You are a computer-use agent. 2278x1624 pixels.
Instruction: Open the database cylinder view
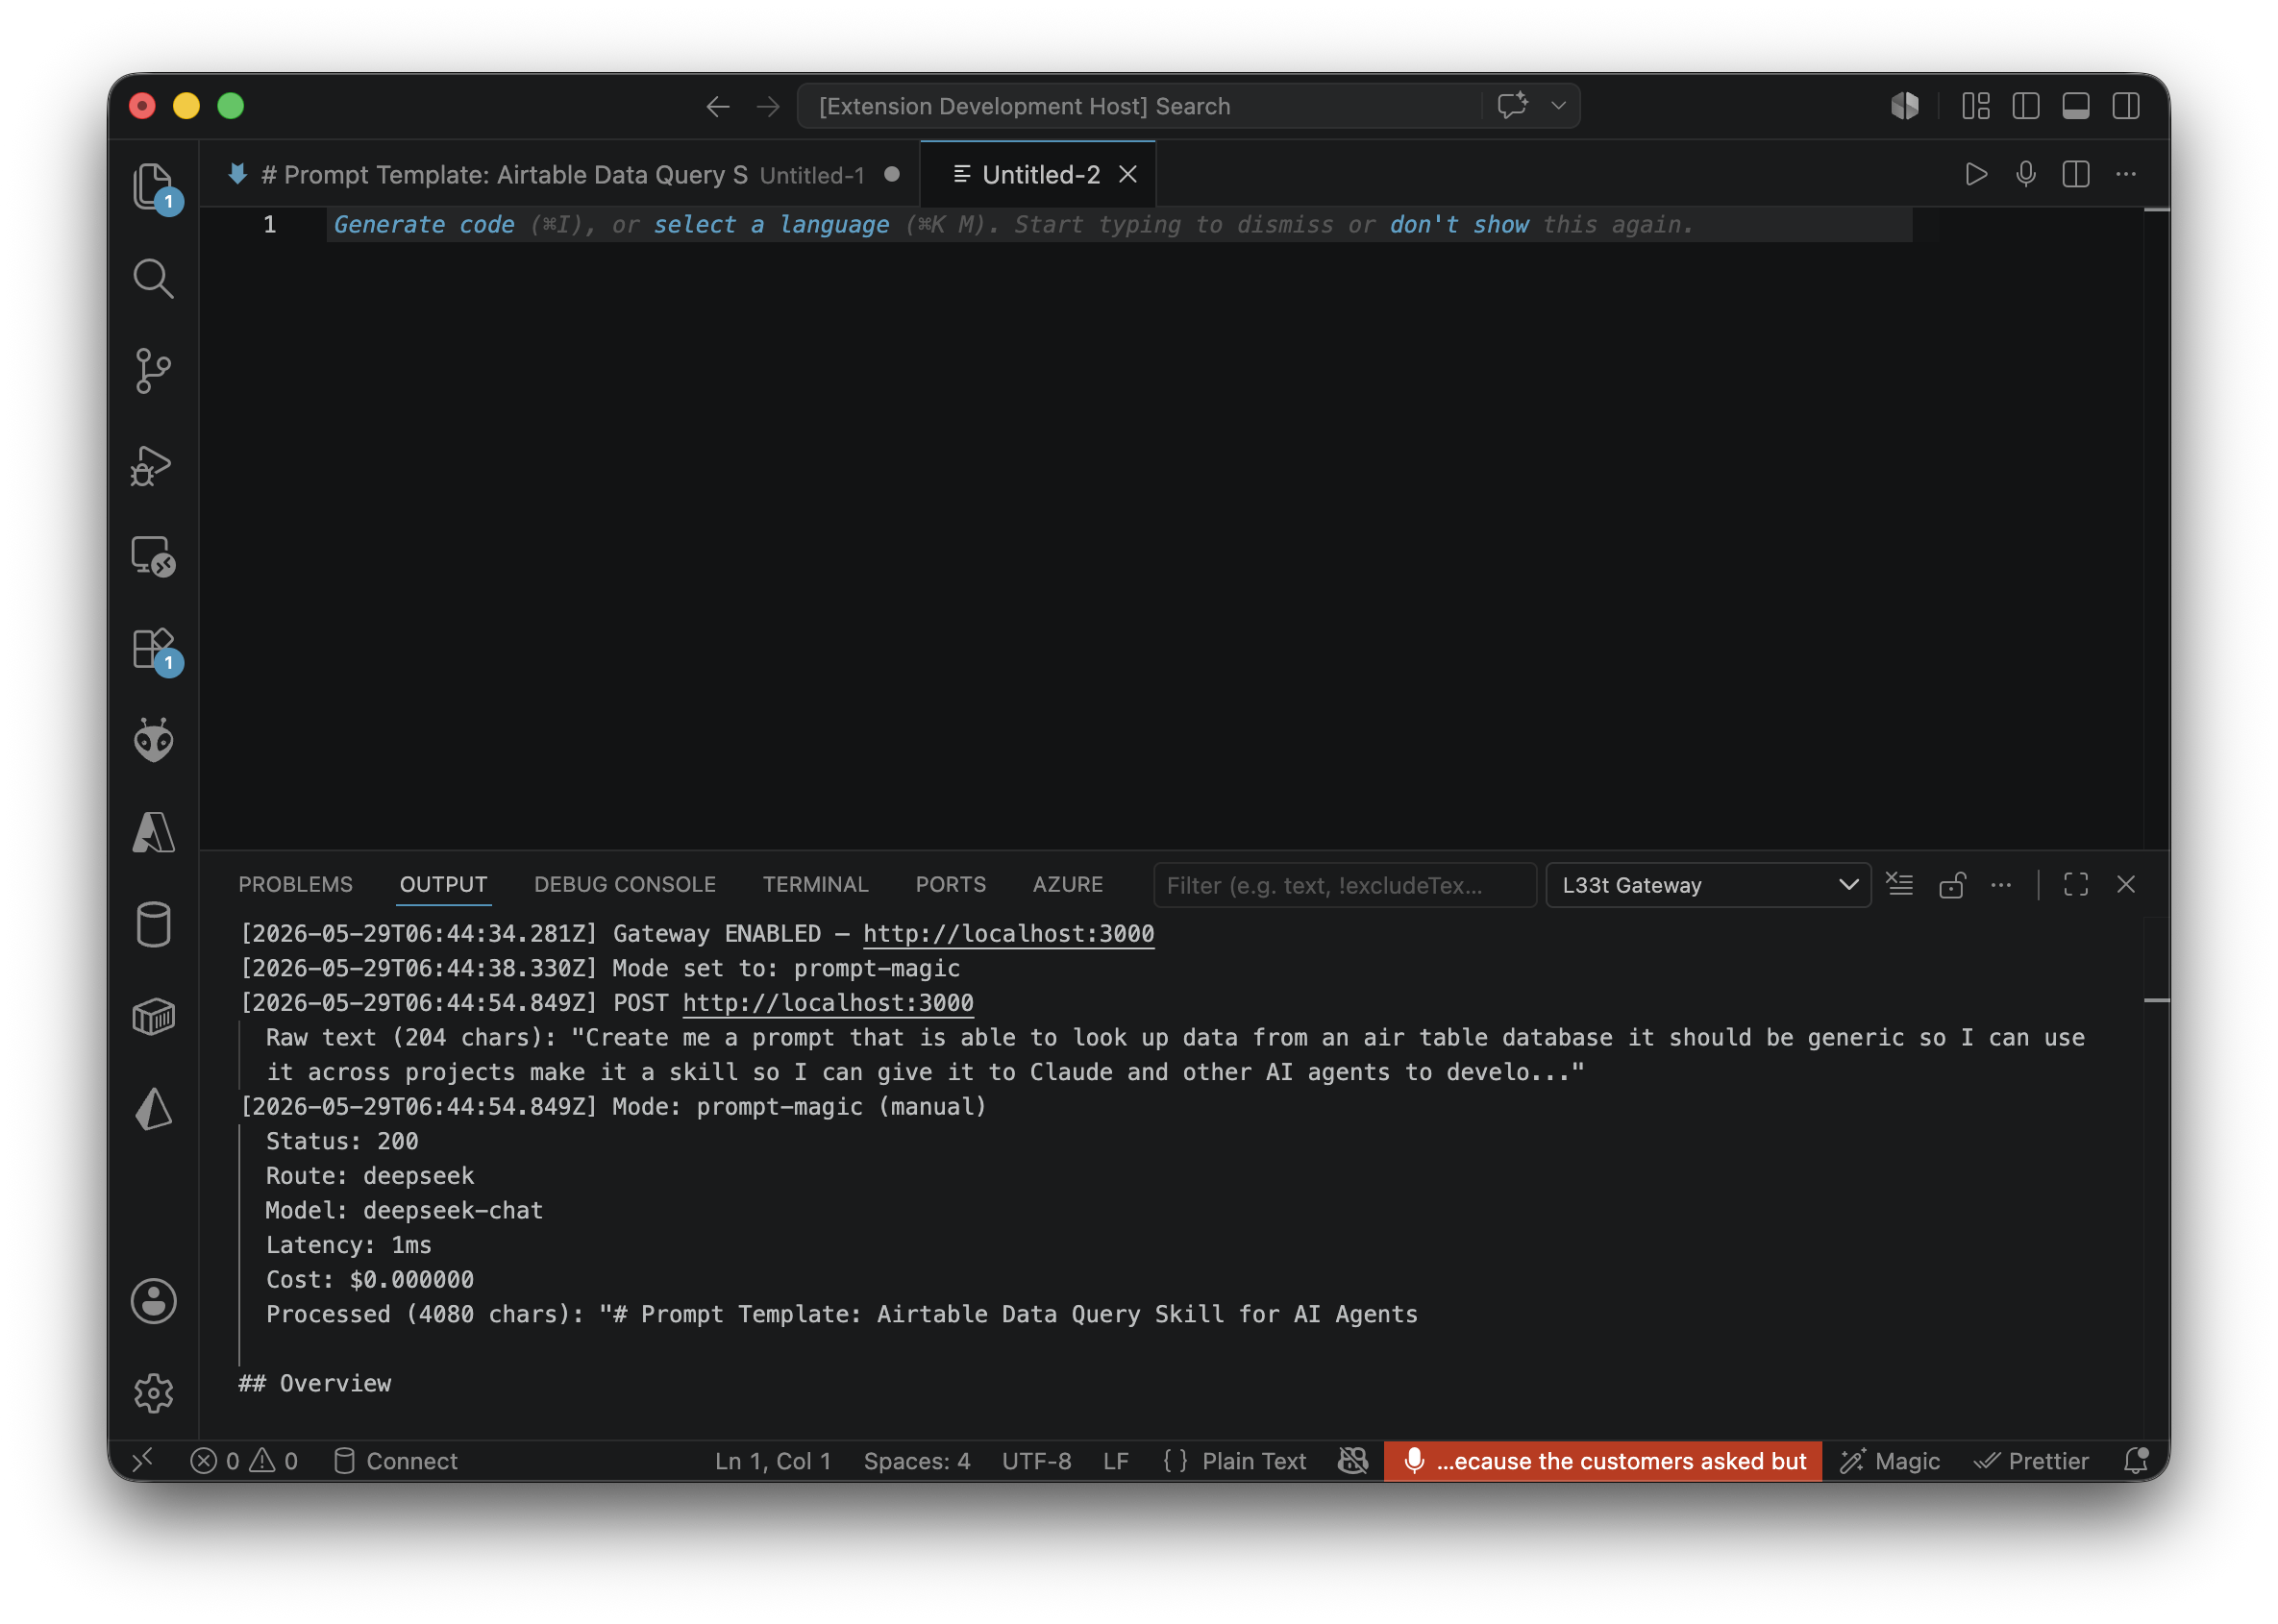point(153,925)
